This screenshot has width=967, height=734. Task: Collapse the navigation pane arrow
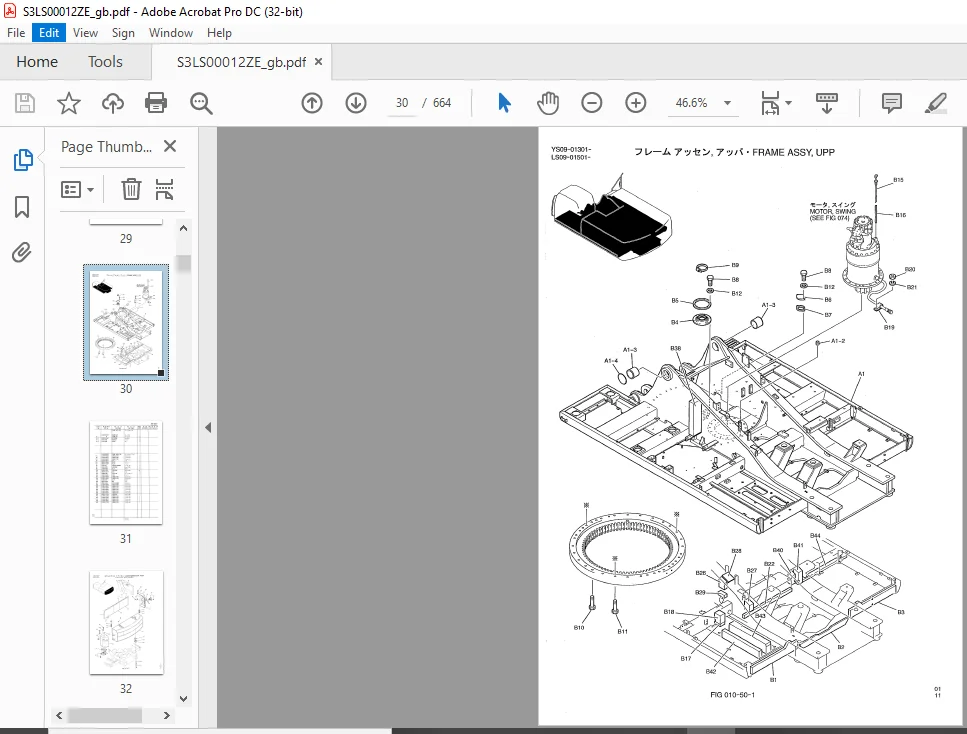pyautogui.click(x=208, y=427)
